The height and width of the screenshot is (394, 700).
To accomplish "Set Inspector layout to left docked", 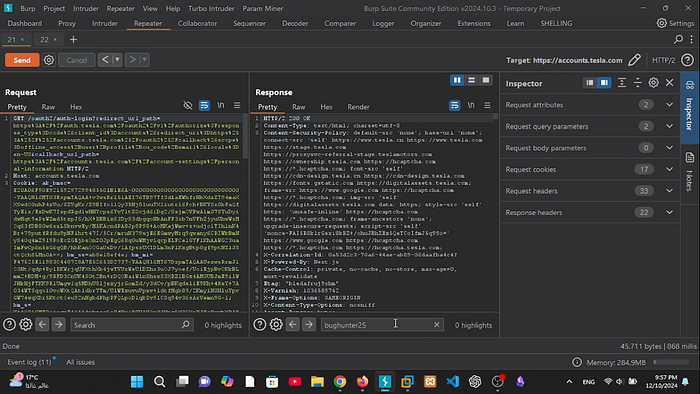I will pos(590,83).
